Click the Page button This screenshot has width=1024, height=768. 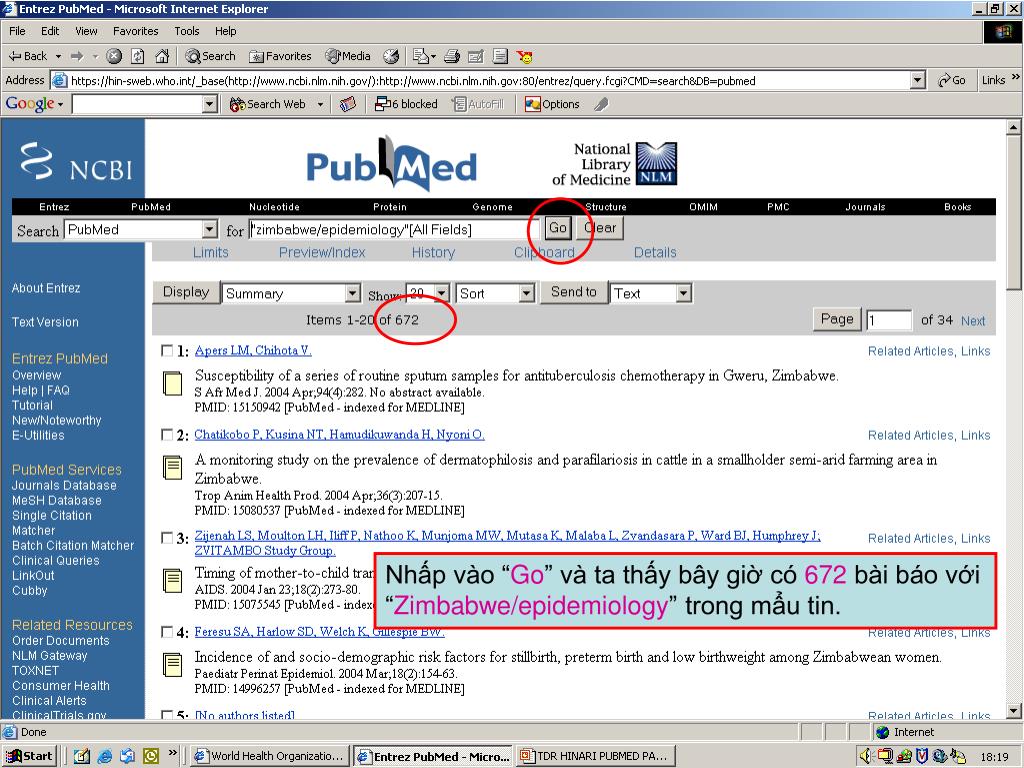(x=837, y=319)
